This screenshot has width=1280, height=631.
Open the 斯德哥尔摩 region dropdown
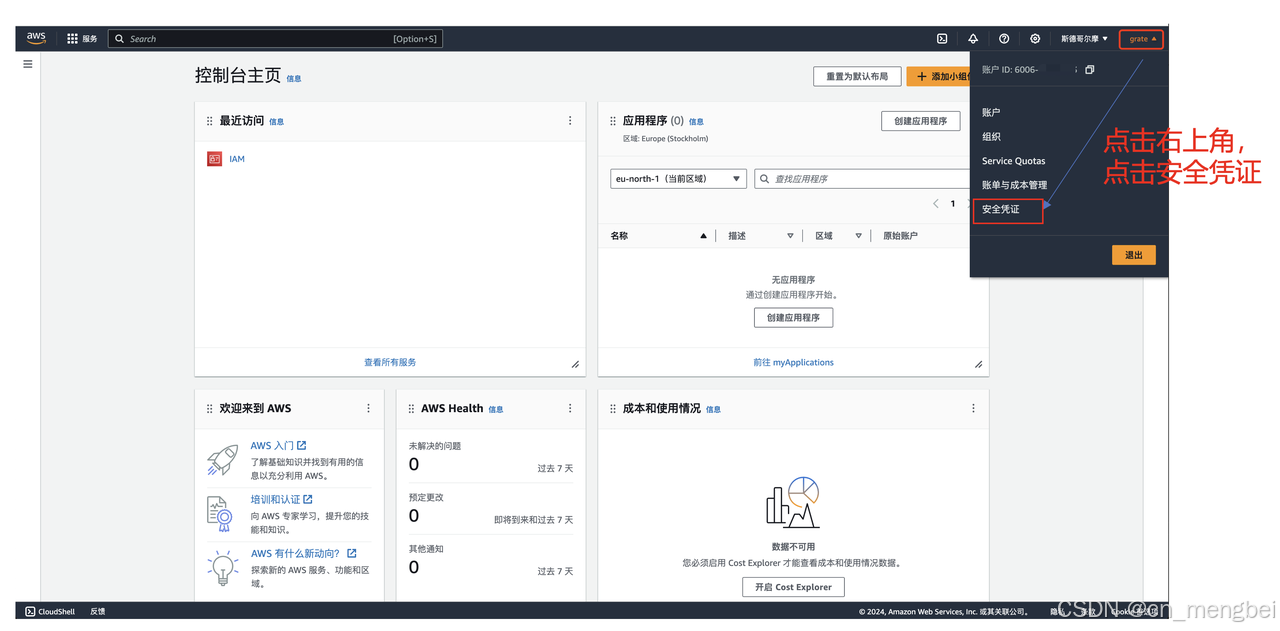pyautogui.click(x=1083, y=38)
